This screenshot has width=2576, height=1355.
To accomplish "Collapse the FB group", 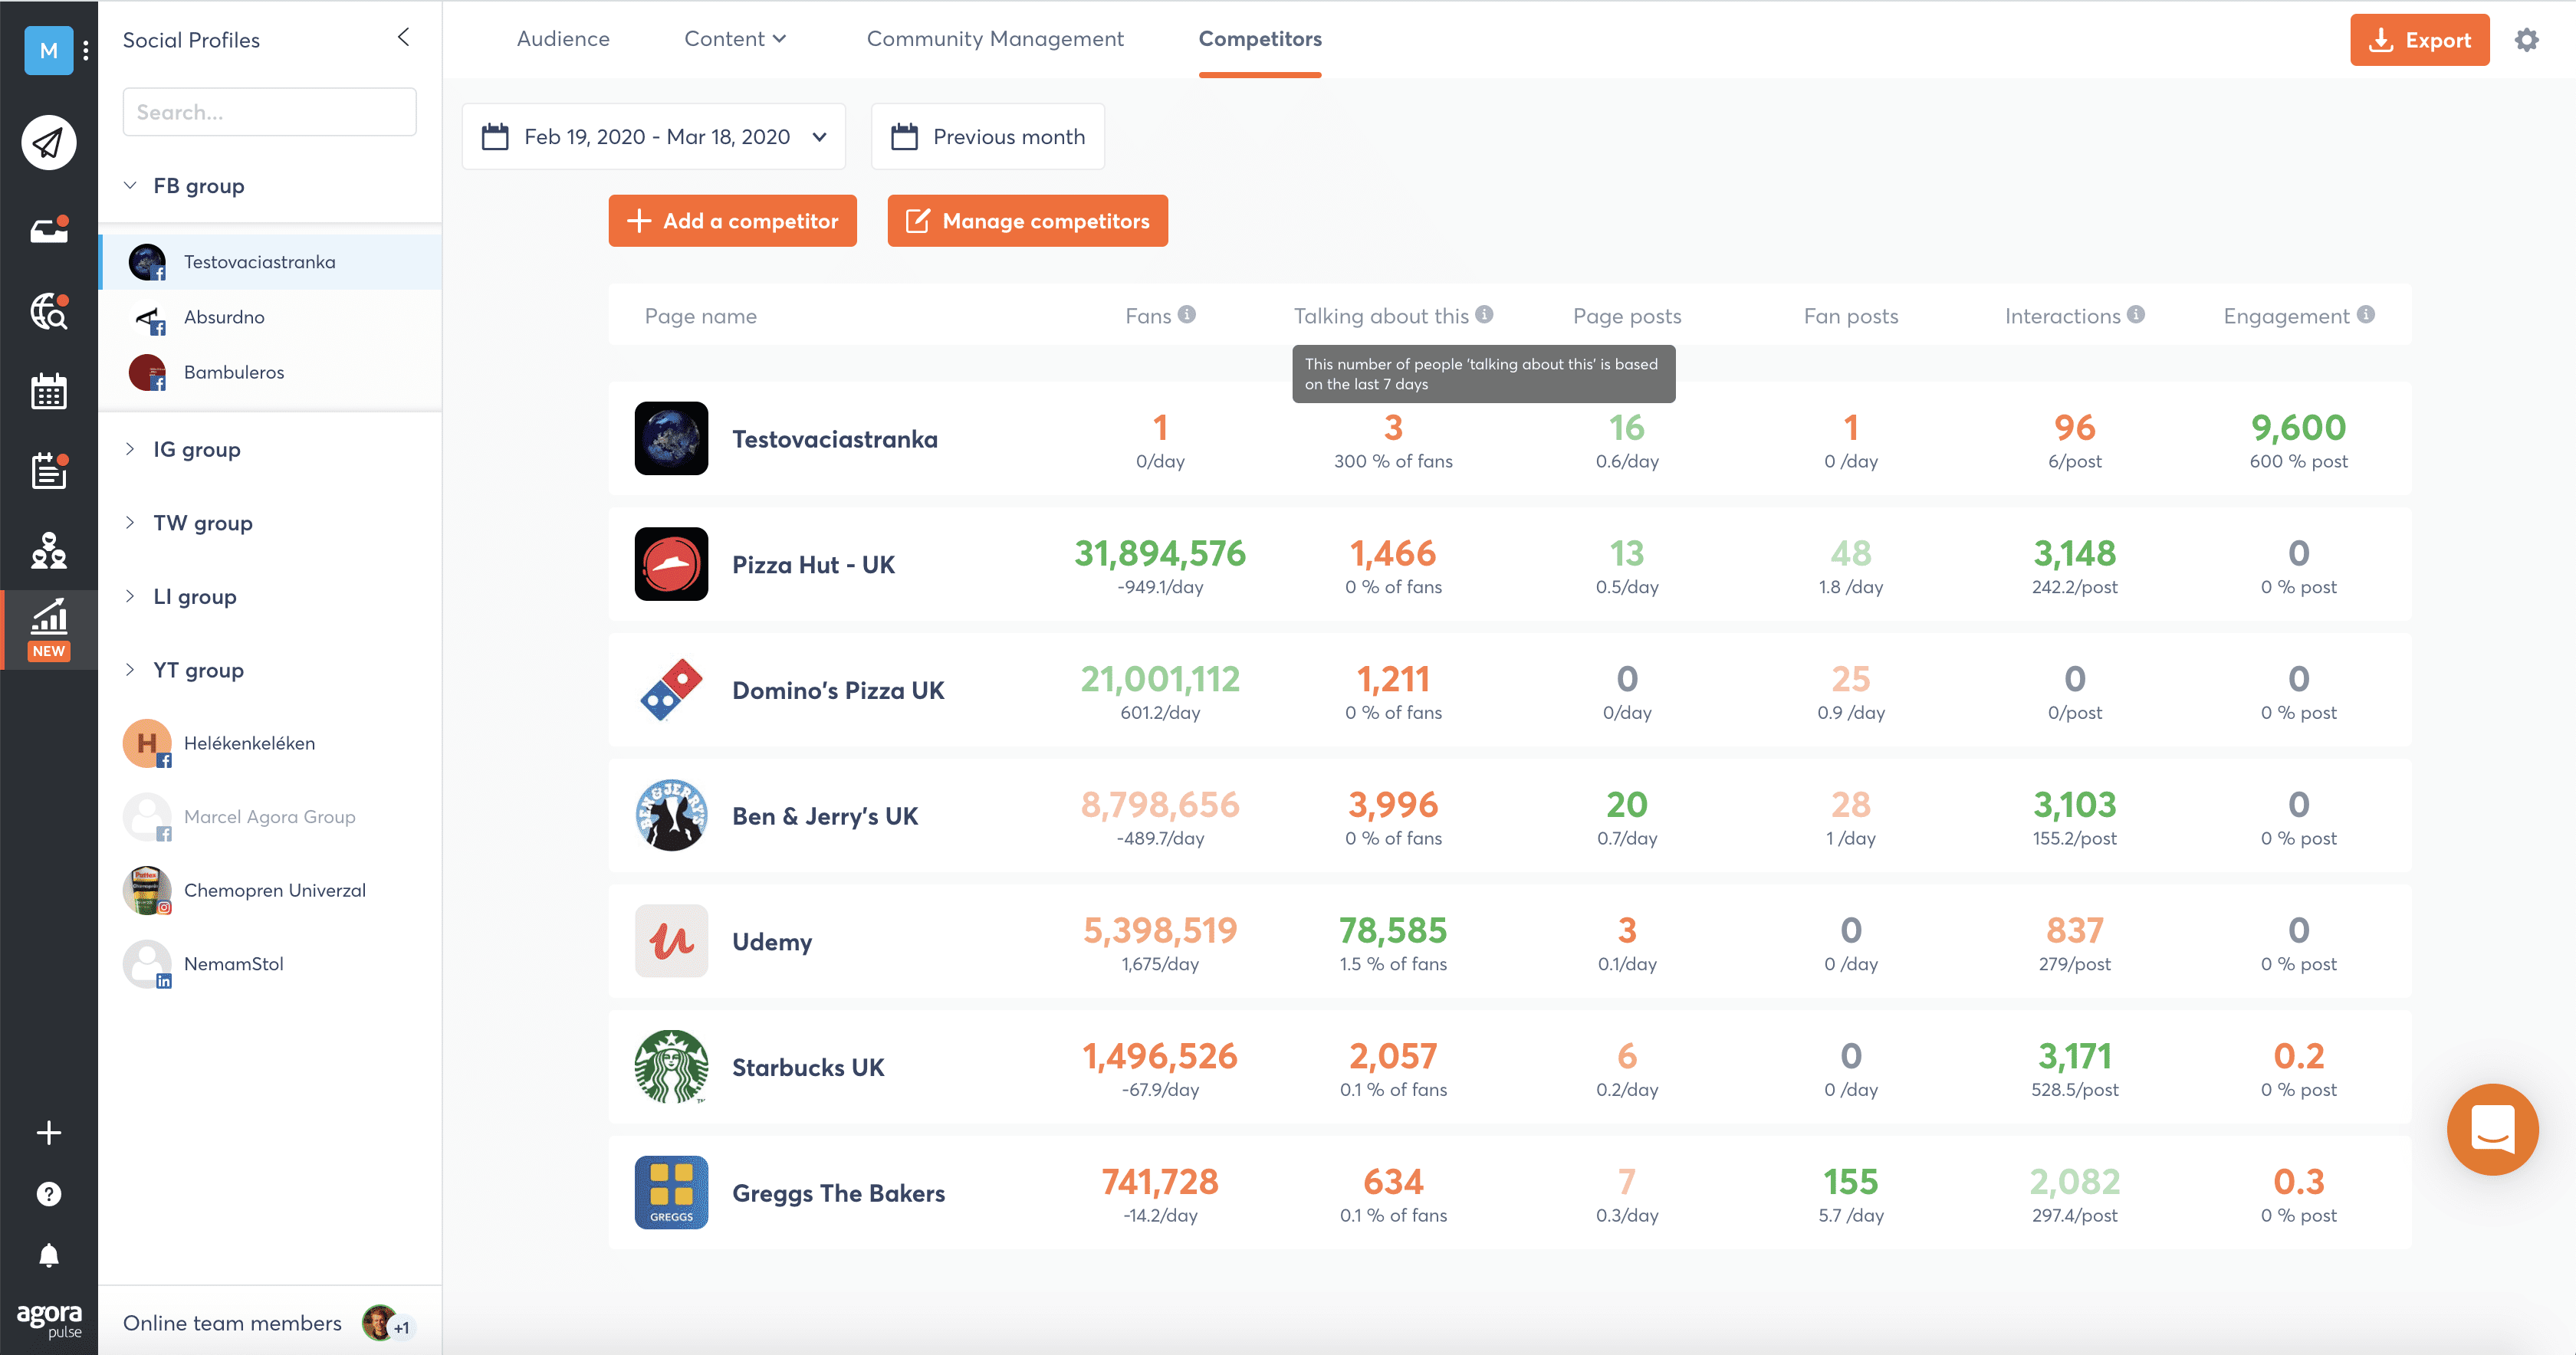I will (x=130, y=186).
